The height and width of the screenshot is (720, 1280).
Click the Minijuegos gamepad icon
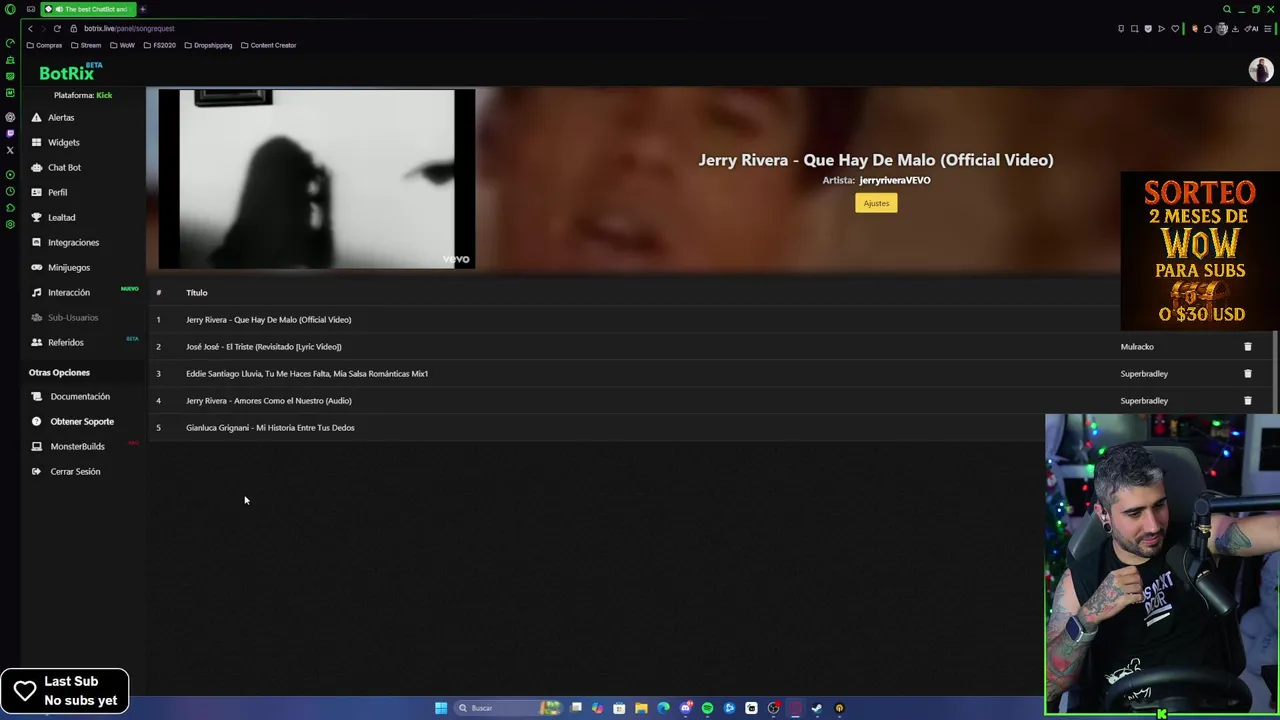37,267
